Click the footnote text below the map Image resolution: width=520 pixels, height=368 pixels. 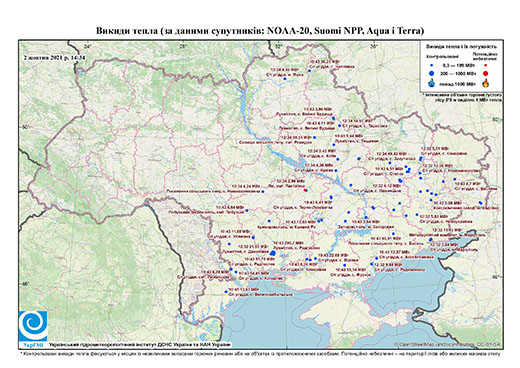pos(260,353)
